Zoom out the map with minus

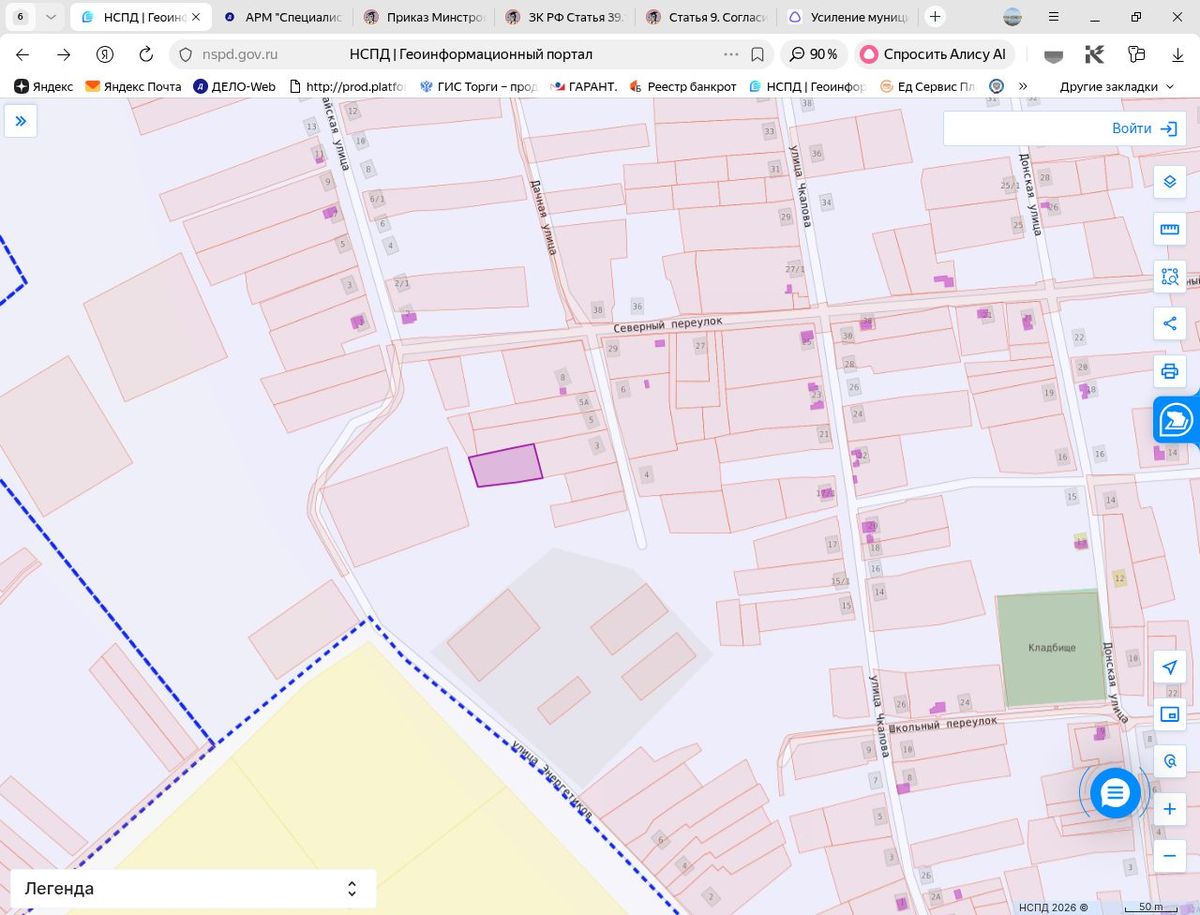pyautogui.click(x=1169, y=856)
